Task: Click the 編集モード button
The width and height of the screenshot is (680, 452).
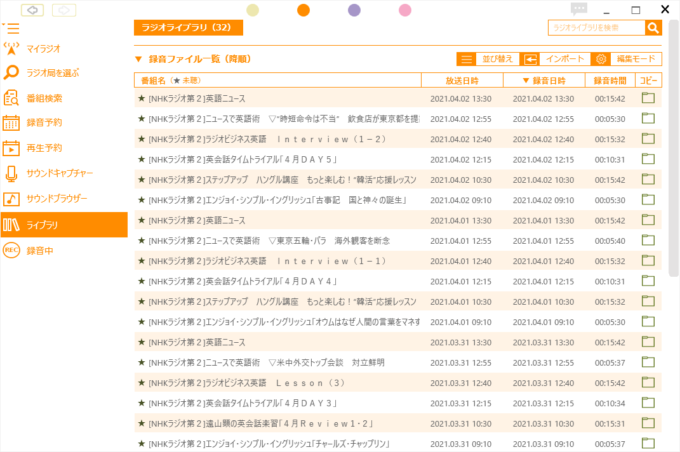Action: pos(636,59)
